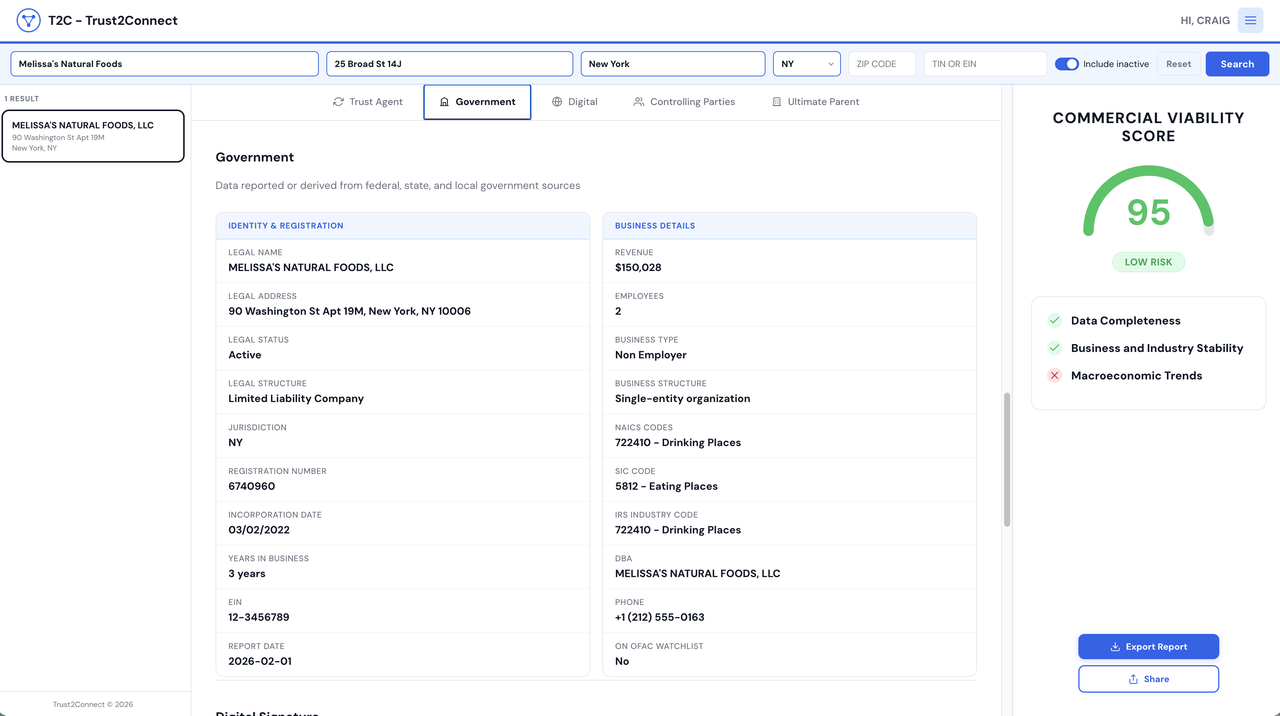The image size is (1280, 716).
Task: Click the Trust Agent refresh icon
Action: 338,102
